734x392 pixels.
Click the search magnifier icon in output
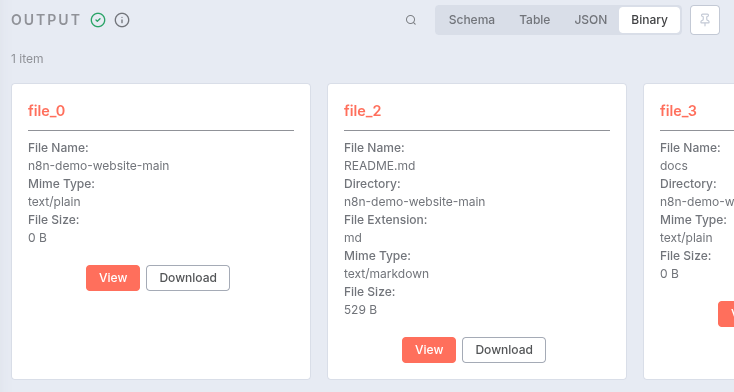click(411, 20)
